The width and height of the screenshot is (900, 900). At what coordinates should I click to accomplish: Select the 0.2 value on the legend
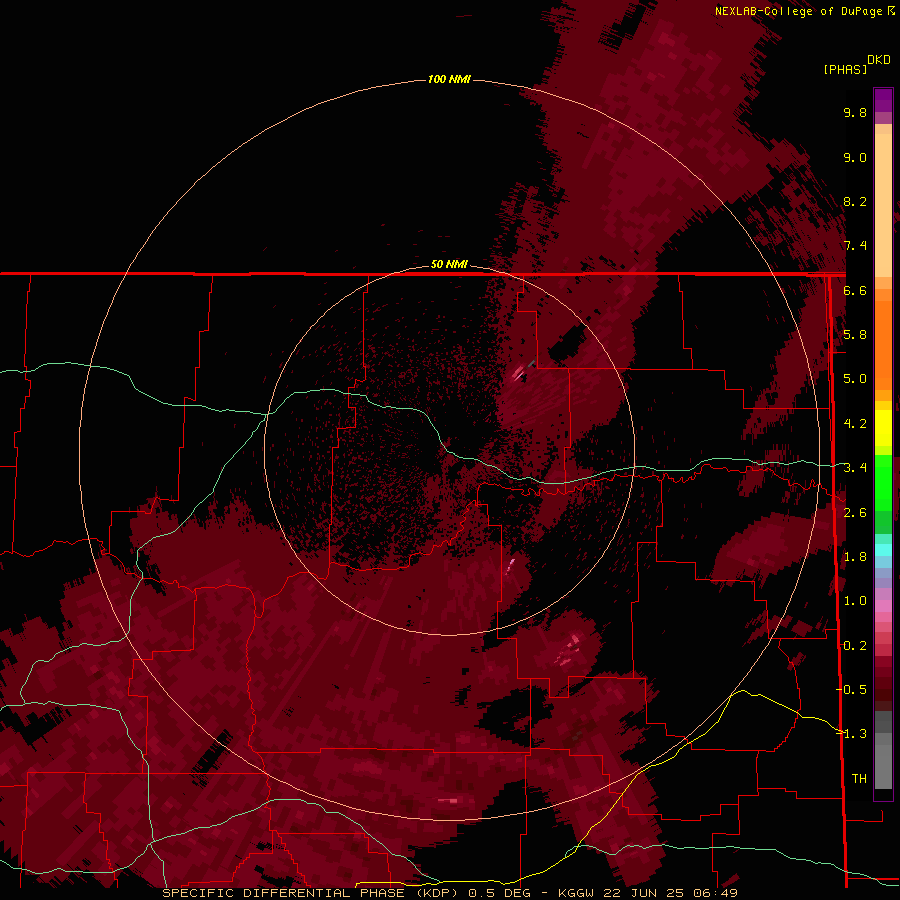(855, 646)
